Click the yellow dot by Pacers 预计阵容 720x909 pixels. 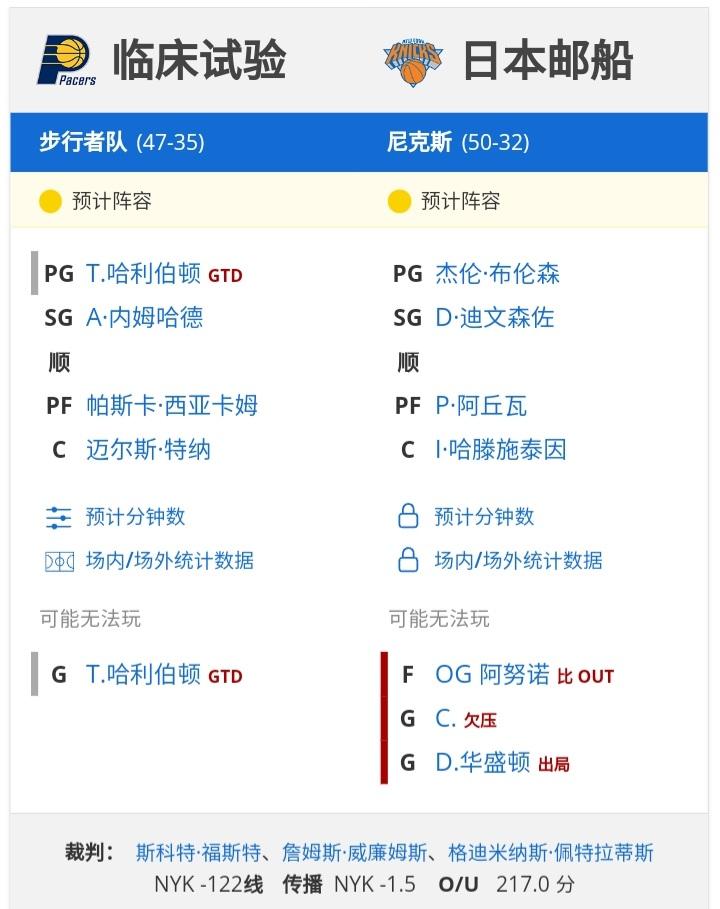[x=50, y=201]
